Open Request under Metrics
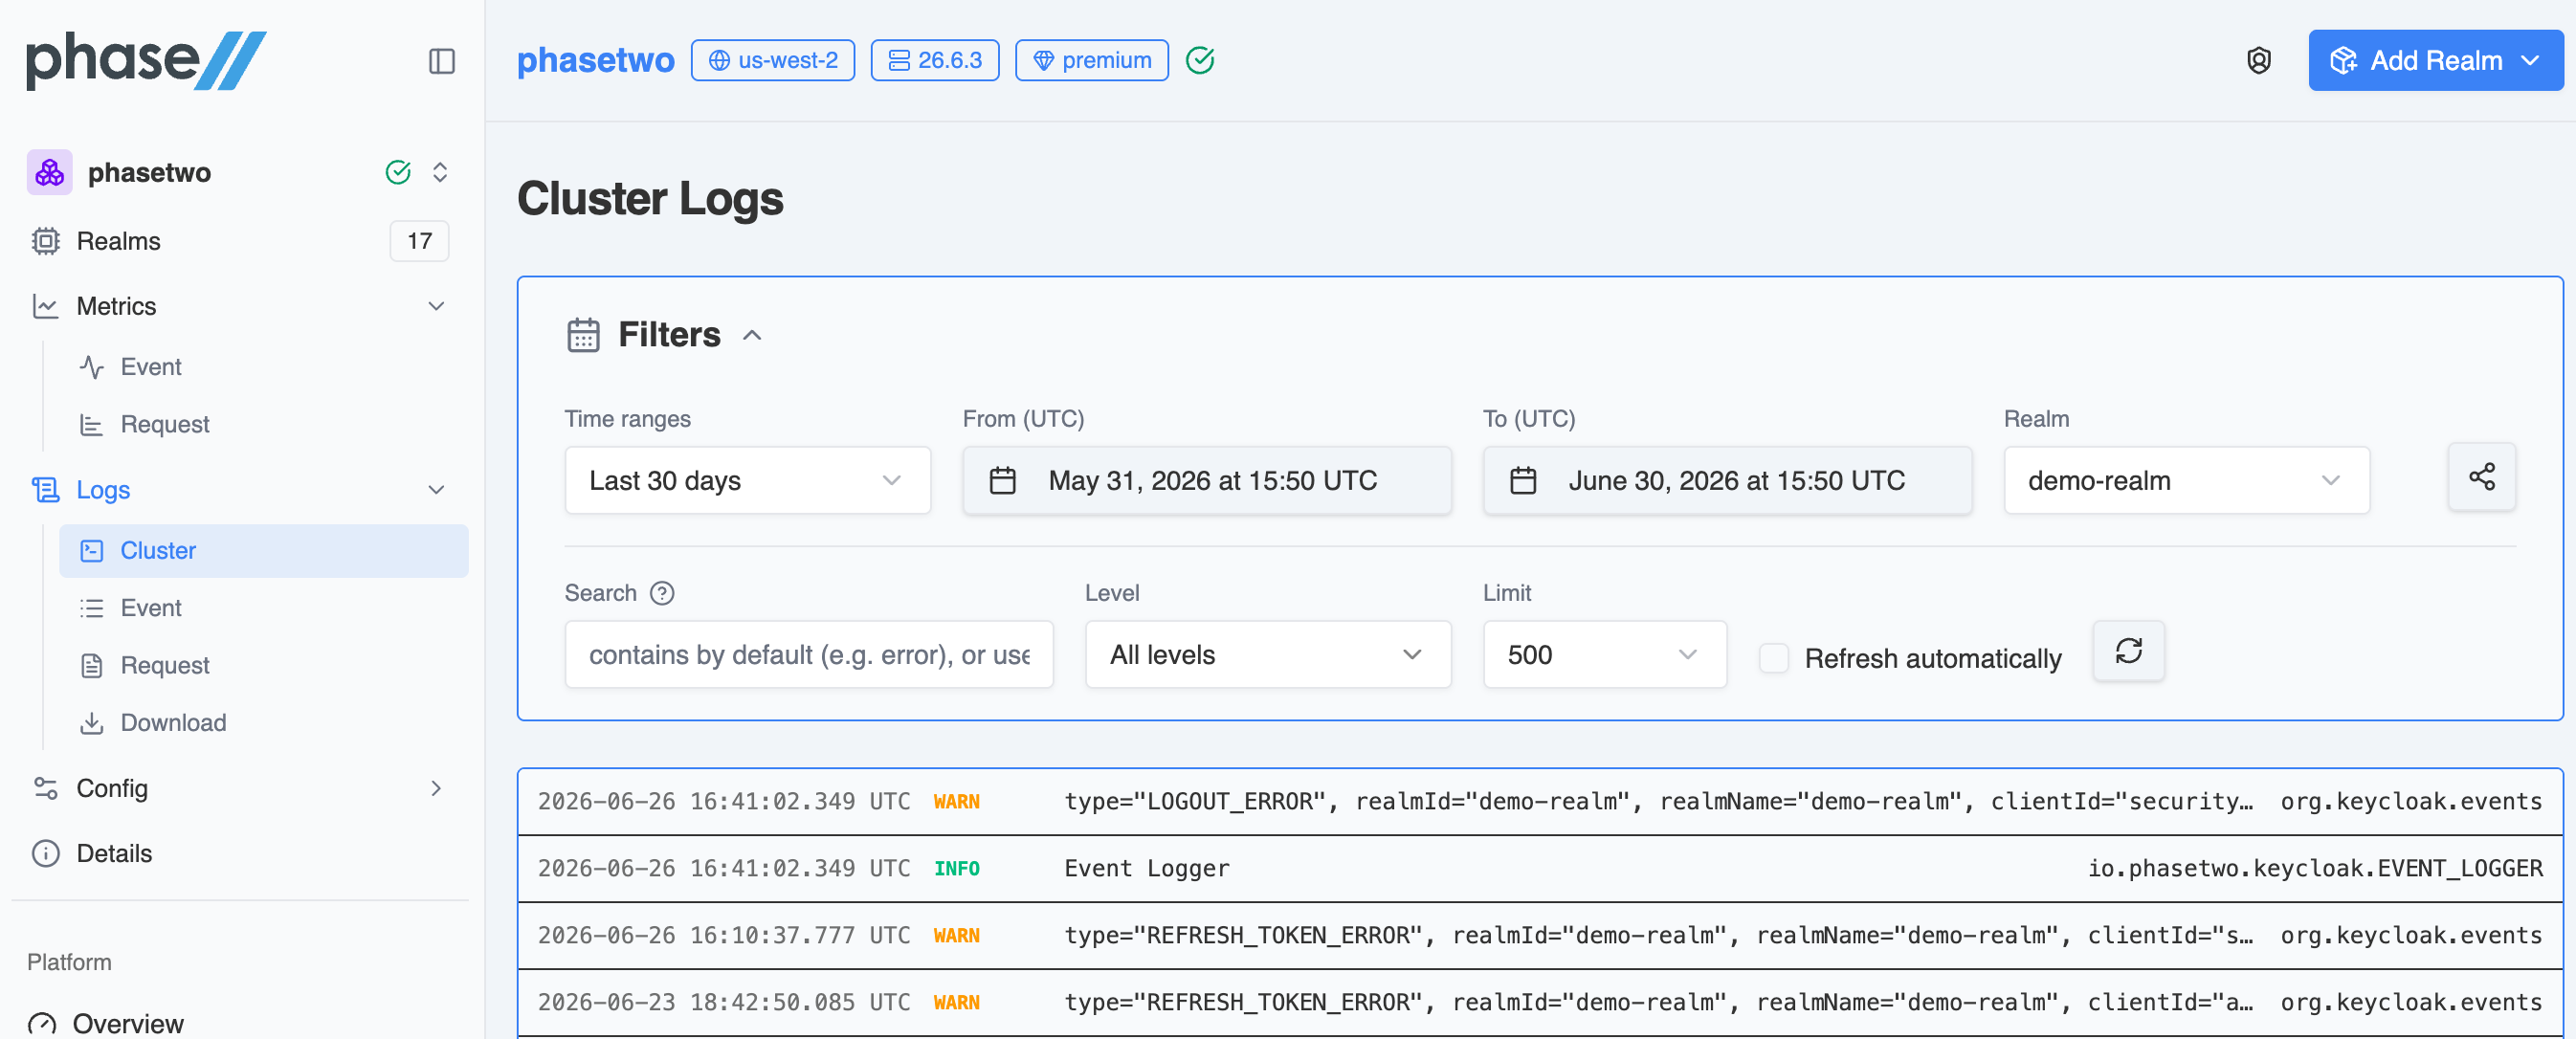 165,424
